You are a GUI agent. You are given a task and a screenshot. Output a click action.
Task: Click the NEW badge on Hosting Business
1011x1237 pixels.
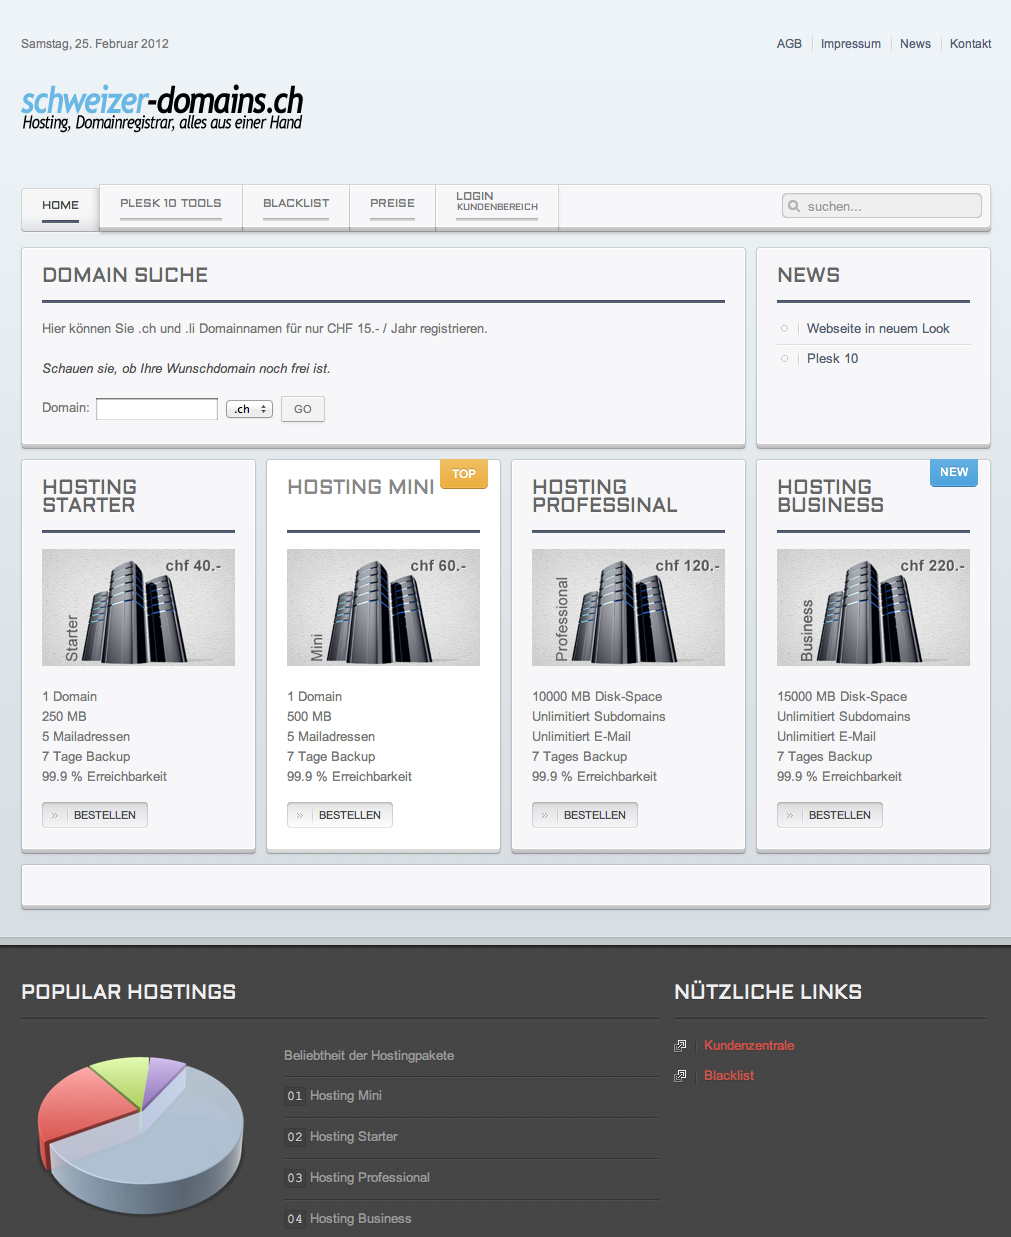click(x=953, y=472)
